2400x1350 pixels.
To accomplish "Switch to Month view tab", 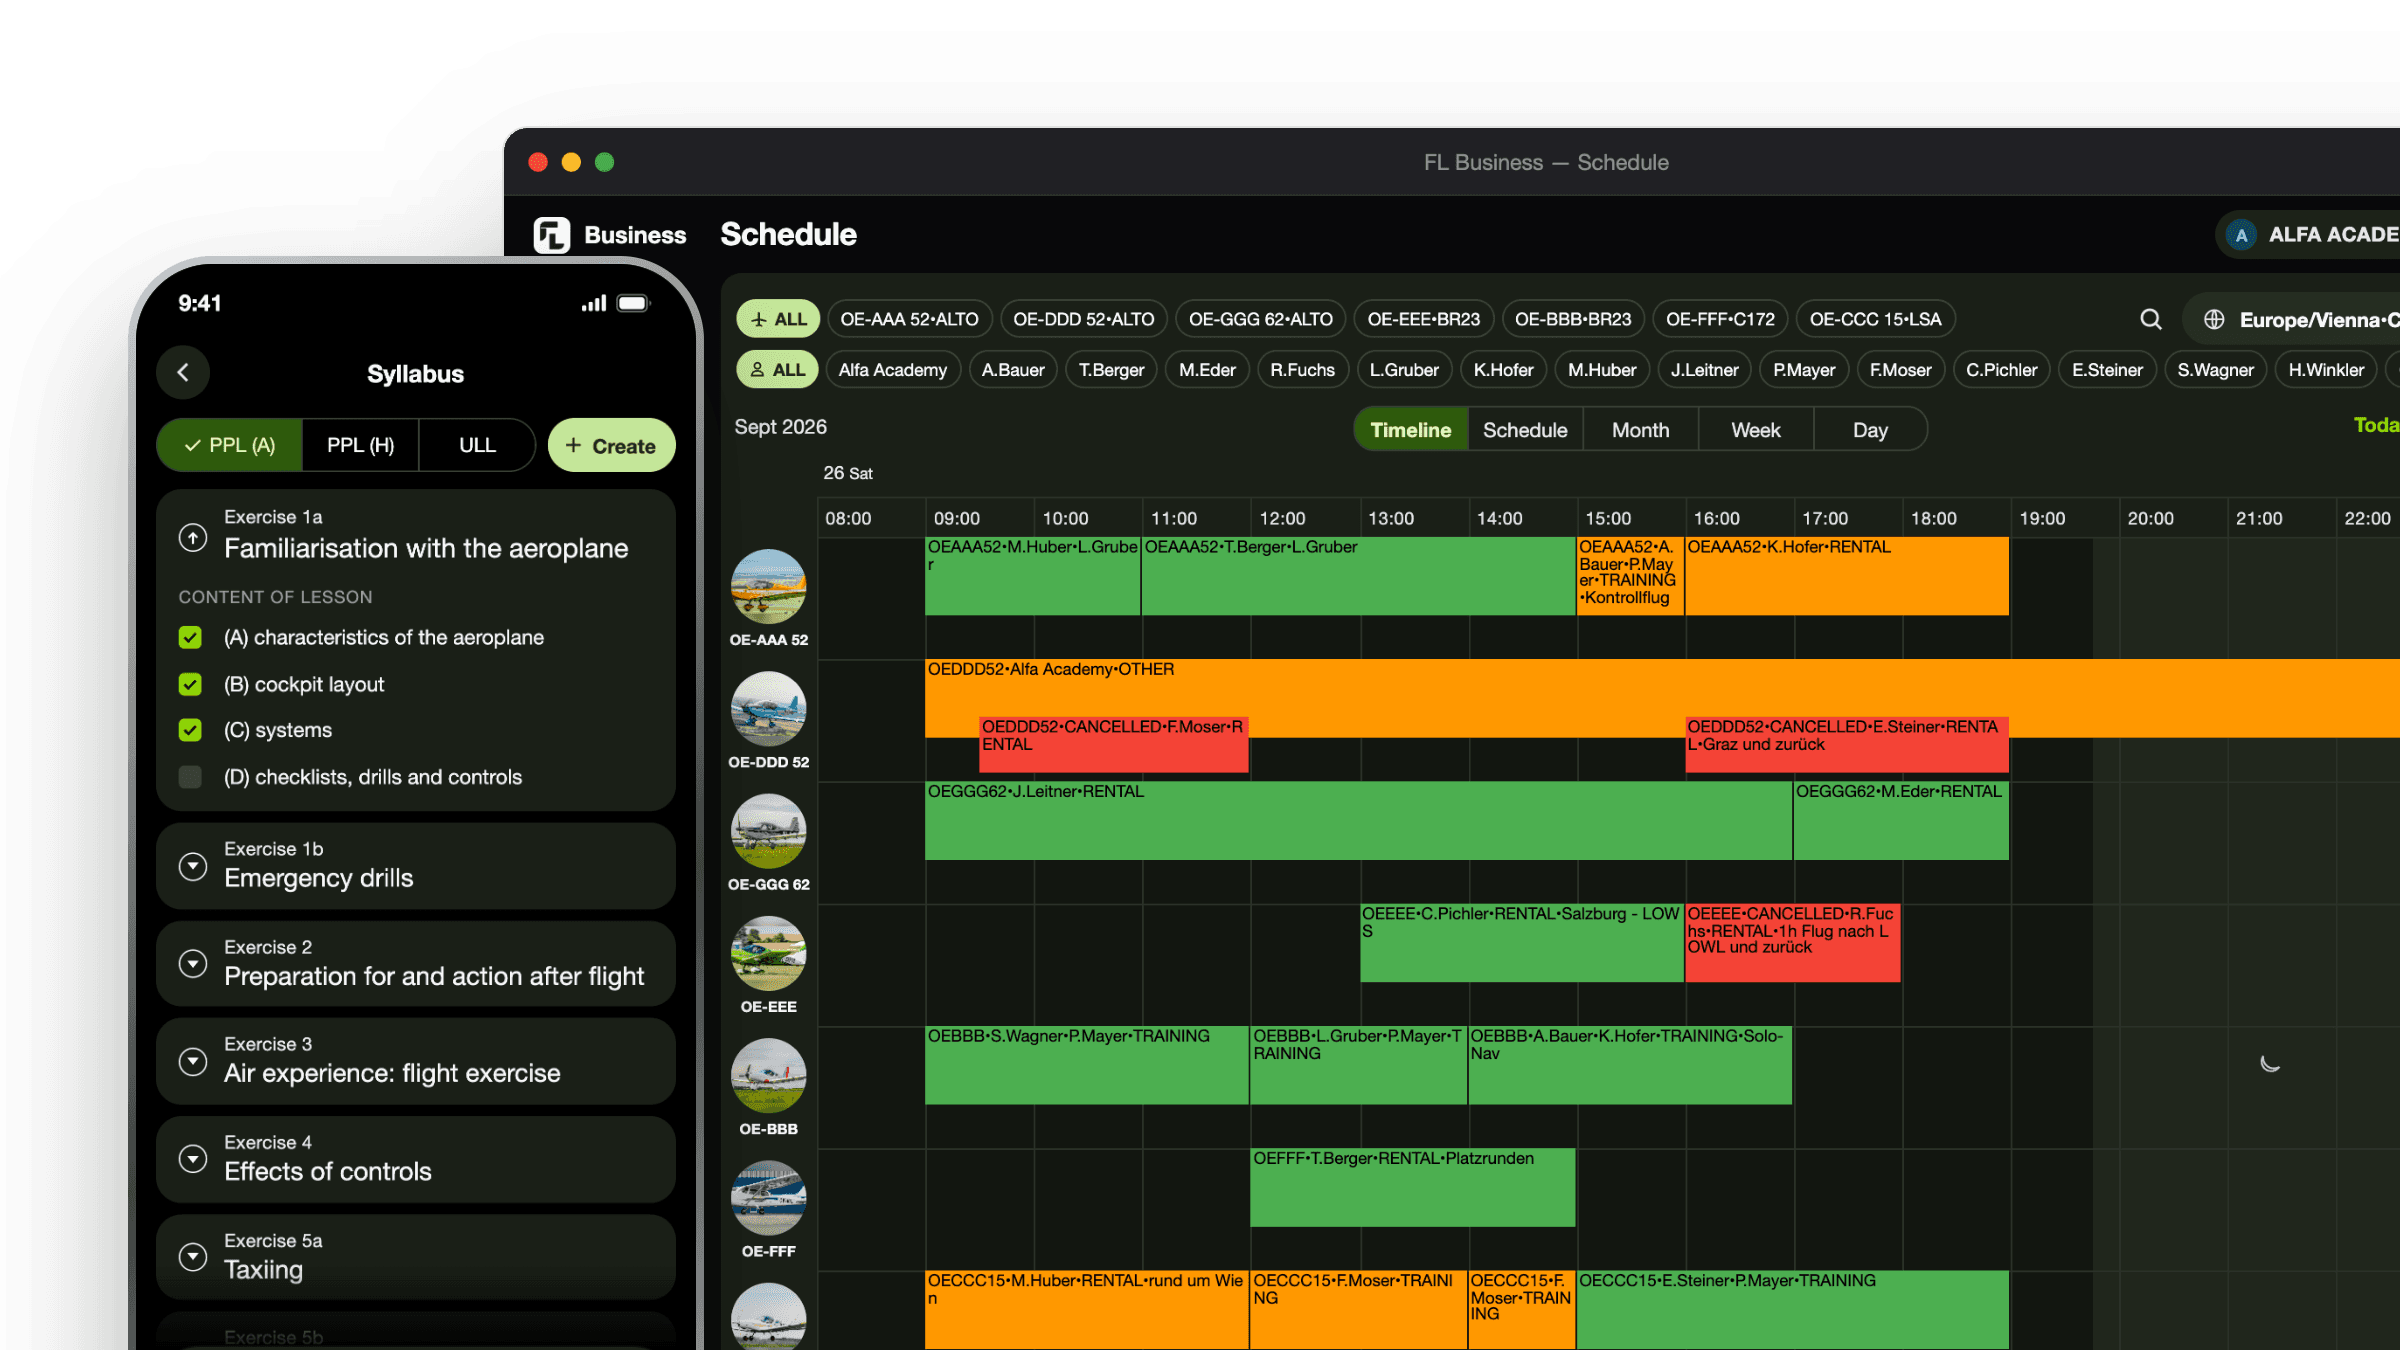I will [1640, 430].
